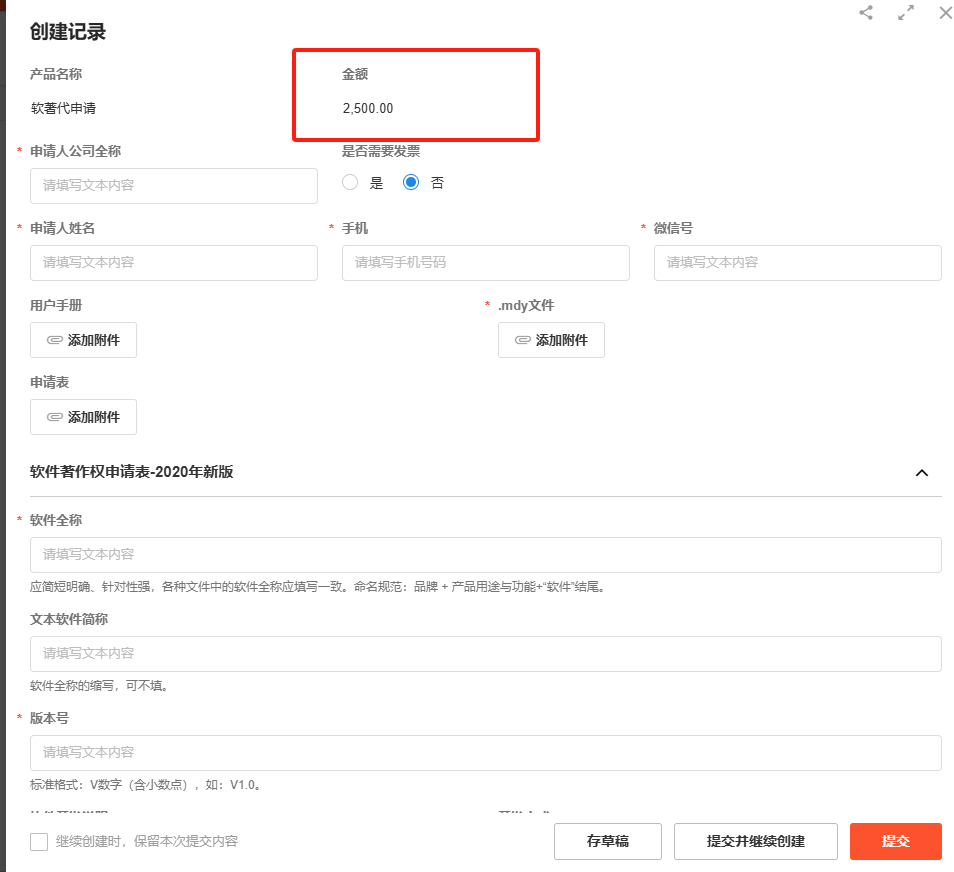Screen dimensions: 954x872
Task: Click the 软件全称的缩写，可不填 hint text
Action: tap(99, 686)
